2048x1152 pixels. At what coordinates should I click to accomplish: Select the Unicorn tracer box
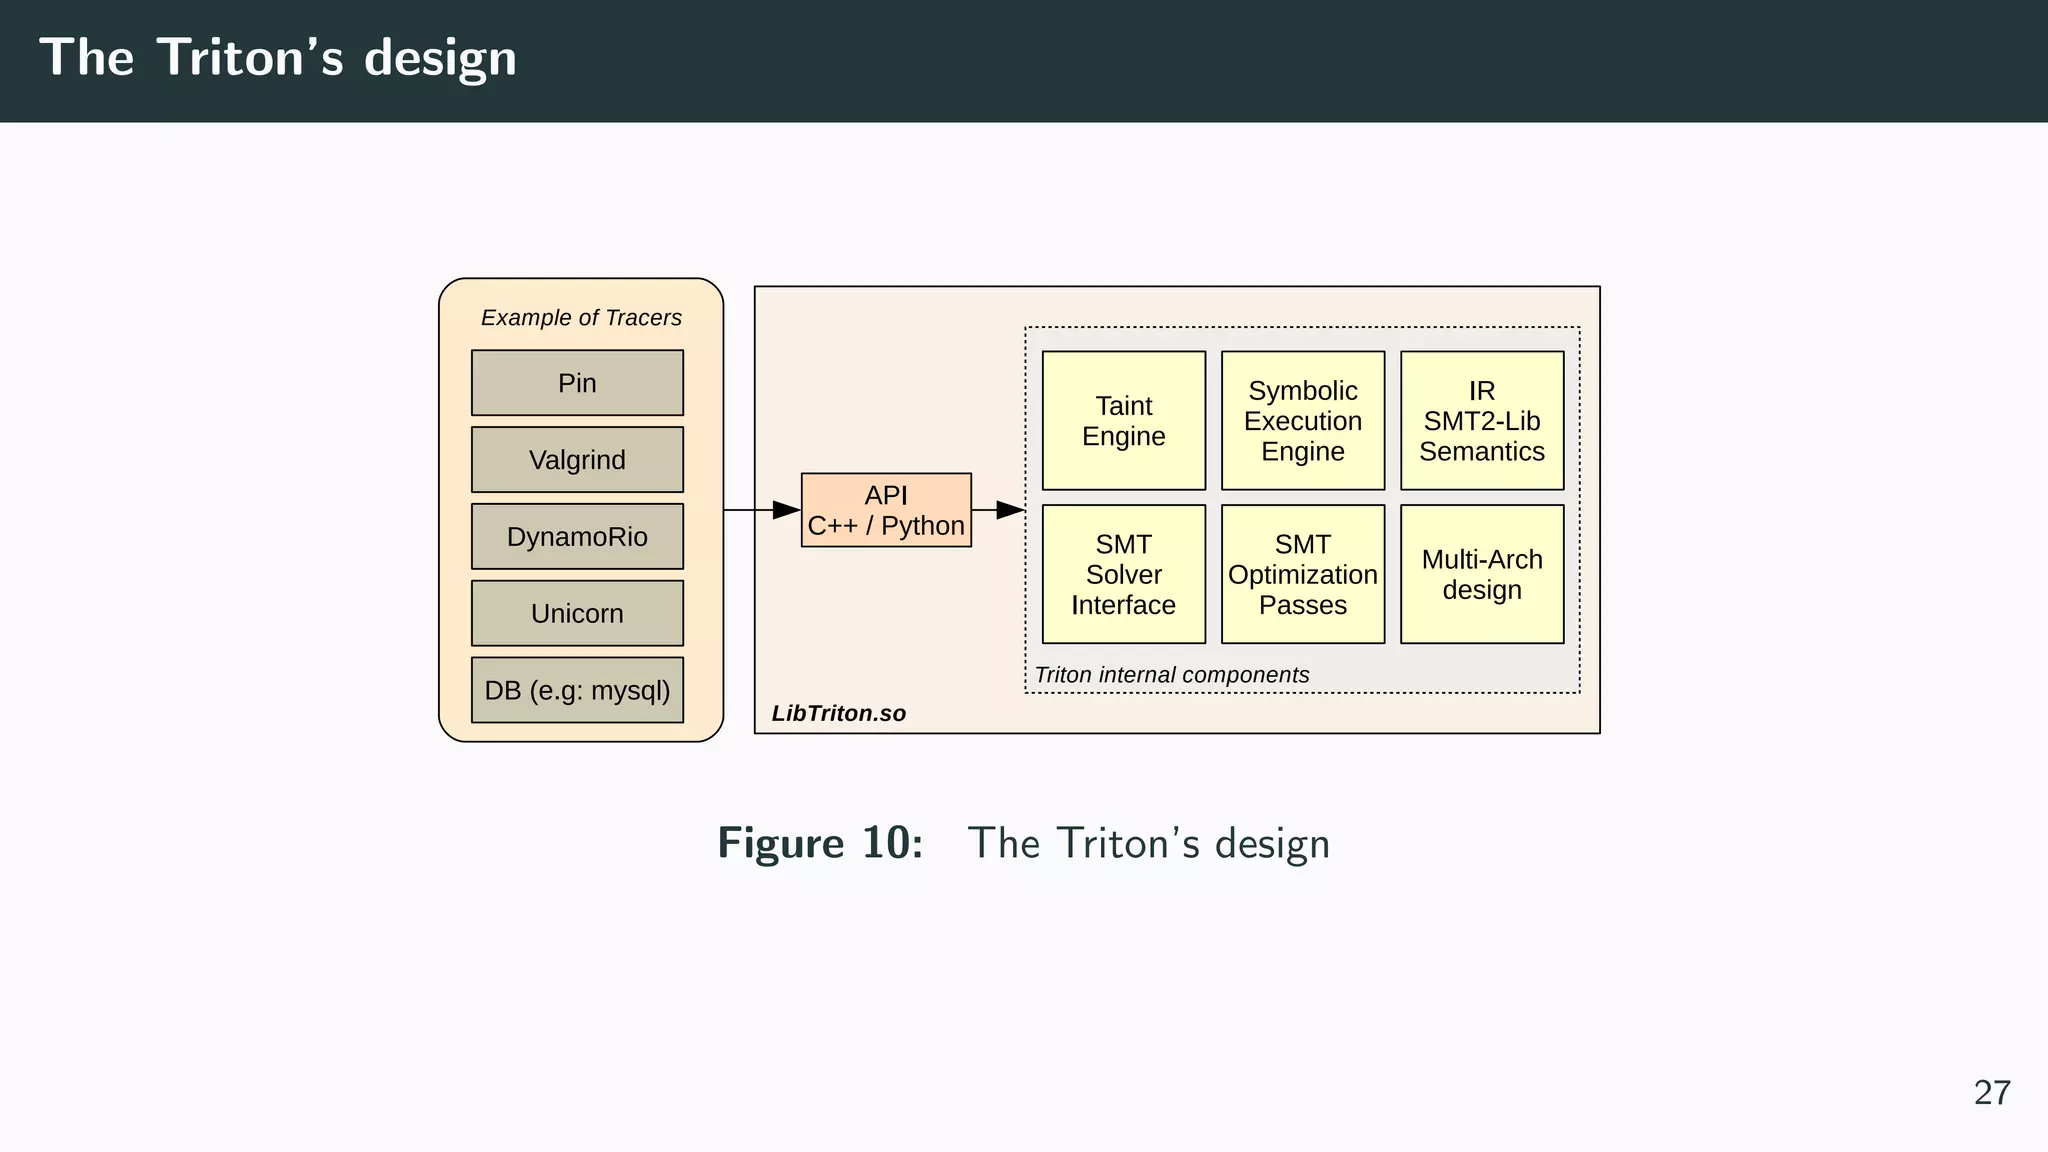pos(577,613)
